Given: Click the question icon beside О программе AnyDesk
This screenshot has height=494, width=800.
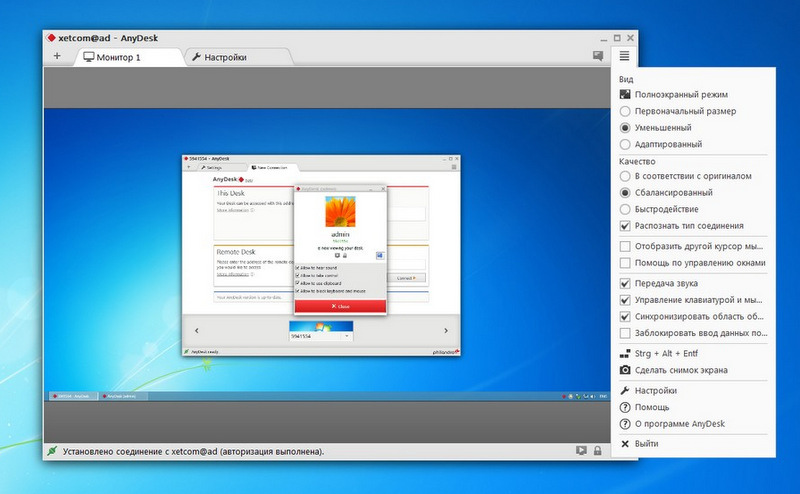Looking at the screenshot, I should (x=625, y=424).
